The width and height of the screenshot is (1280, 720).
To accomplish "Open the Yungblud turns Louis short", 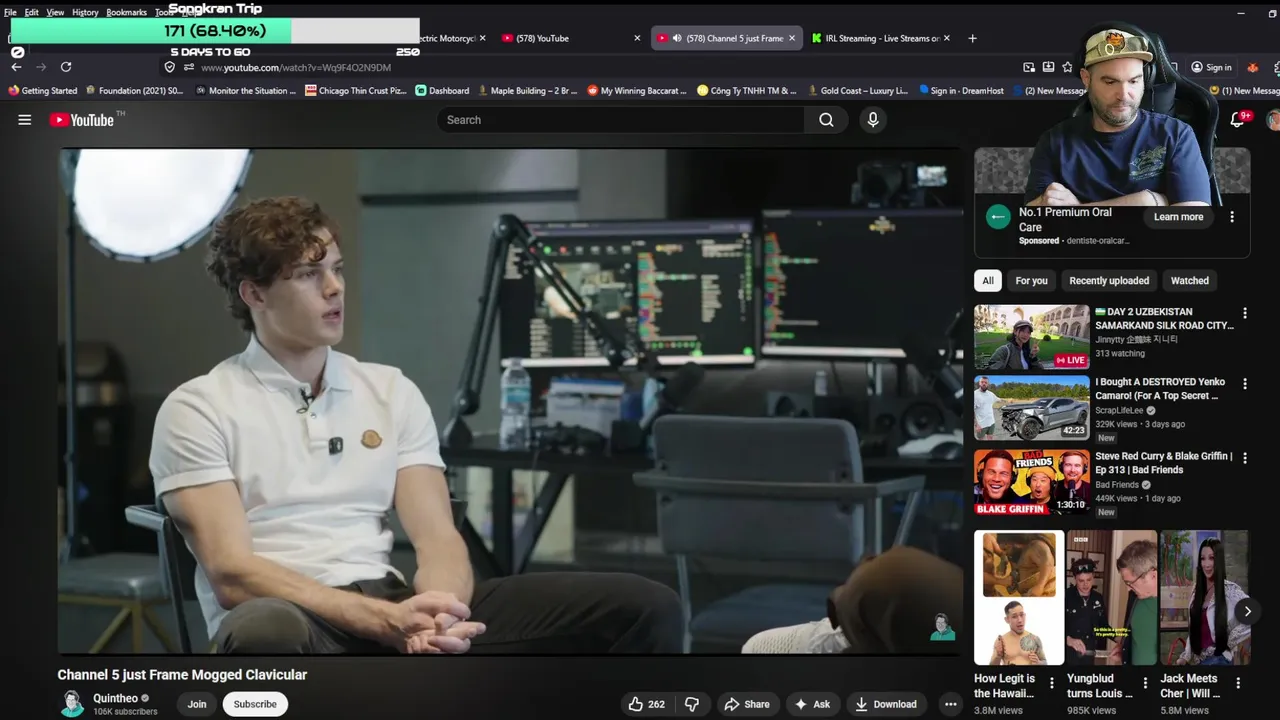I will tap(1111, 598).
